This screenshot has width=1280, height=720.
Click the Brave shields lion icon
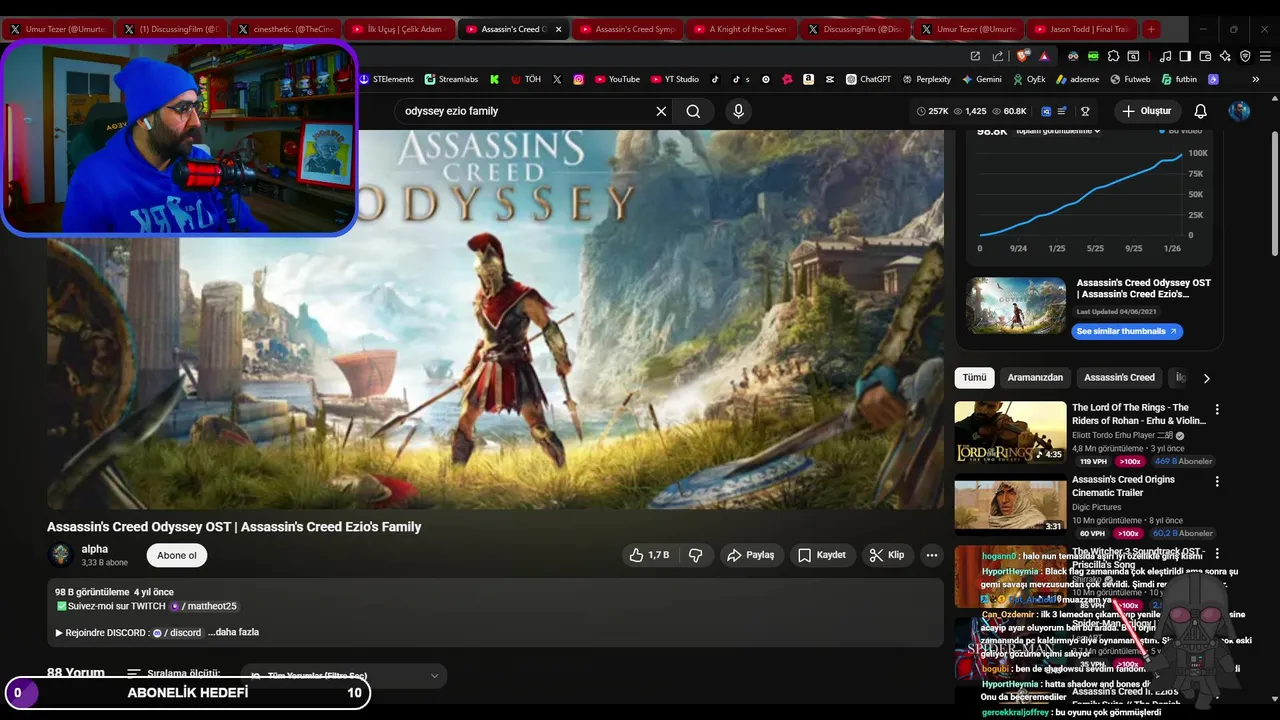tap(1022, 56)
